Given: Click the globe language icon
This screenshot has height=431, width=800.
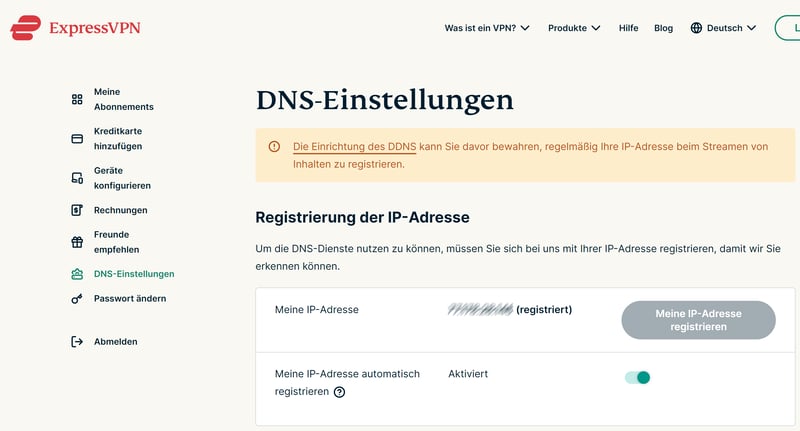Looking at the screenshot, I should (696, 28).
